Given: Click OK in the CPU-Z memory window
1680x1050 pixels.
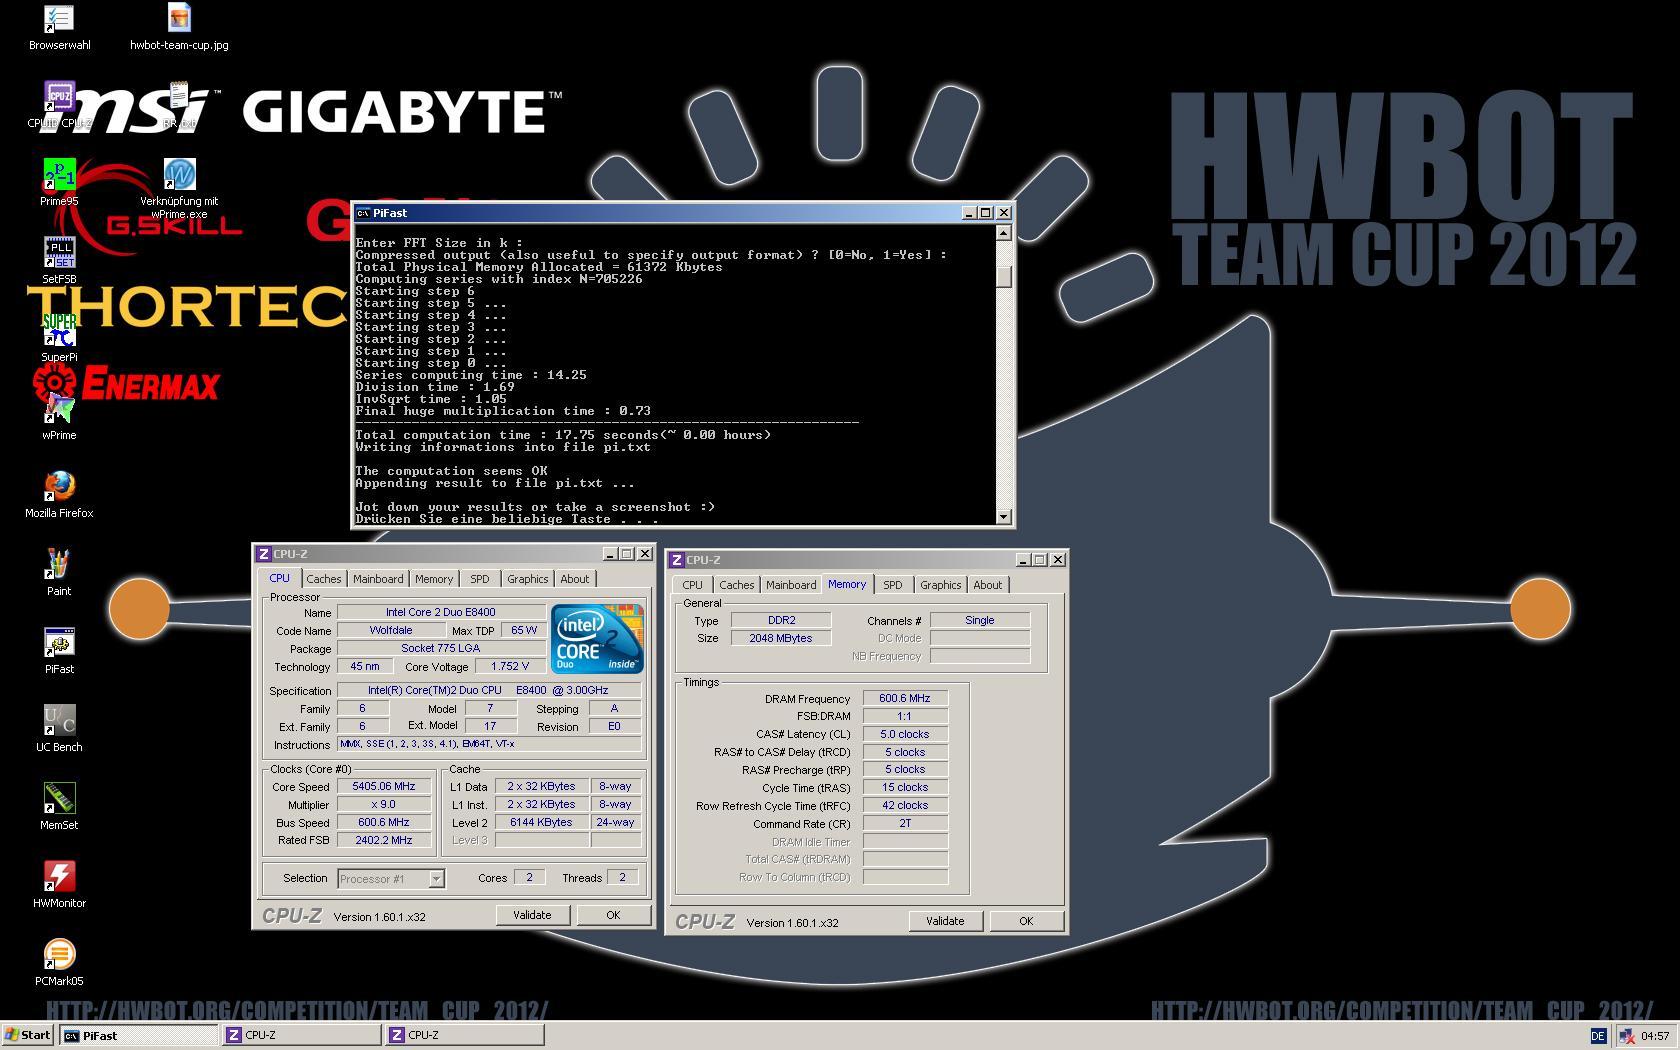Looking at the screenshot, I should coord(1026,921).
